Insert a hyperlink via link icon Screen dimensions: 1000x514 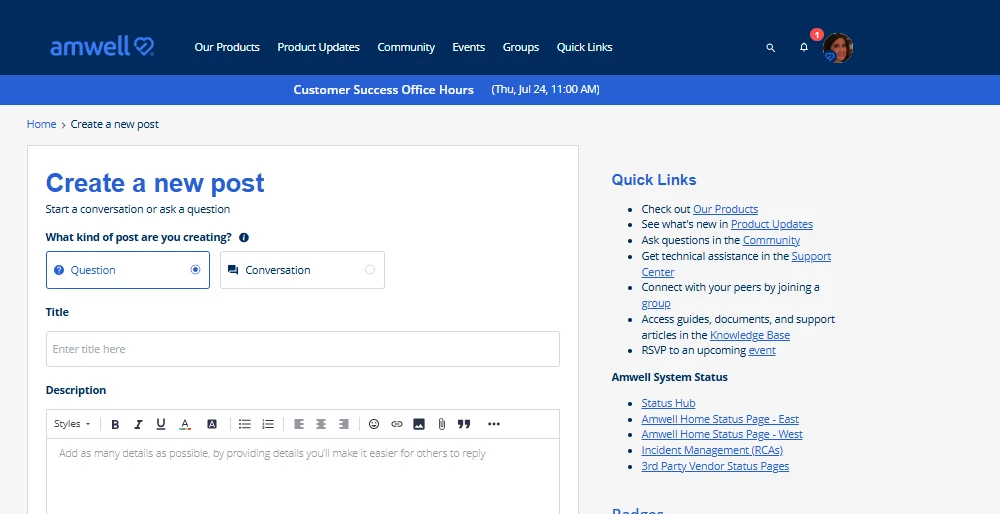click(397, 424)
